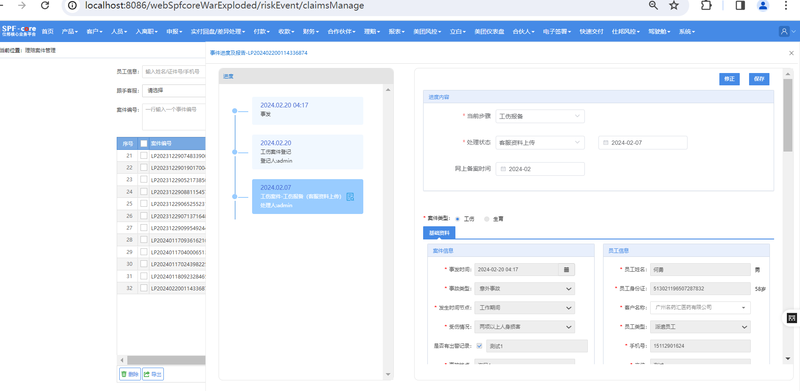Image resolution: width=800 pixels, height=391 pixels.
Task: Toggle the select-all checkbox in table header
Action: click(x=144, y=143)
